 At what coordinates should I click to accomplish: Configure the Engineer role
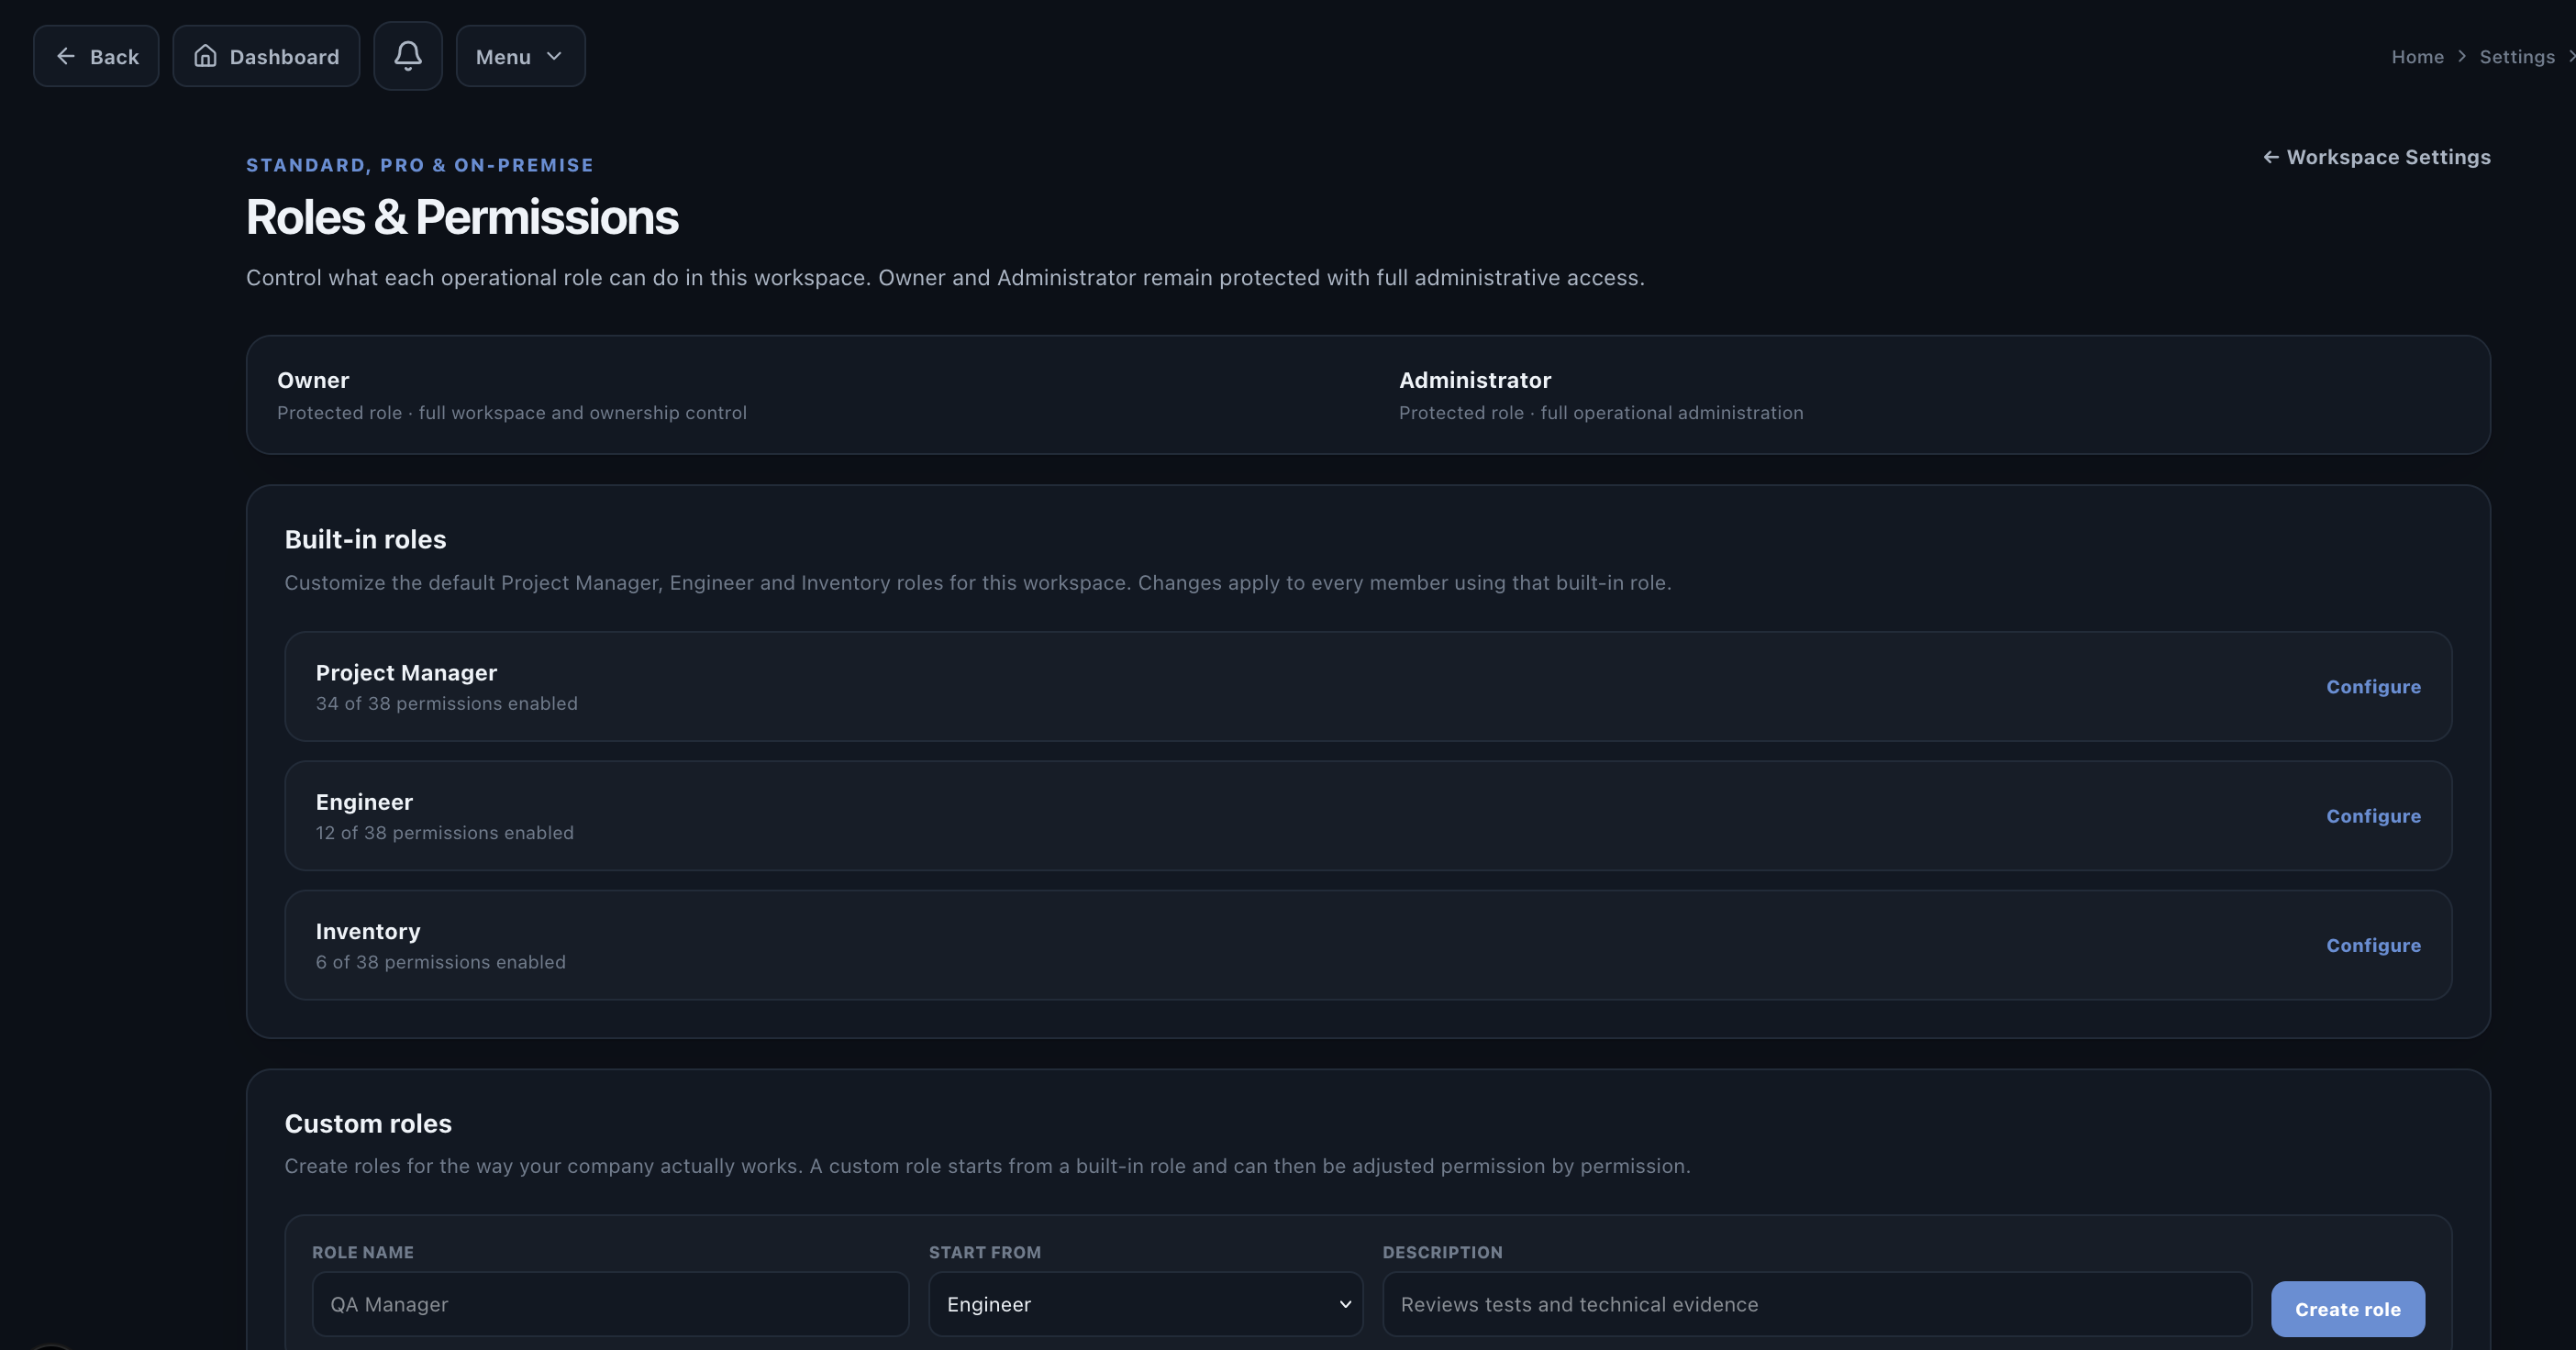coord(2373,816)
